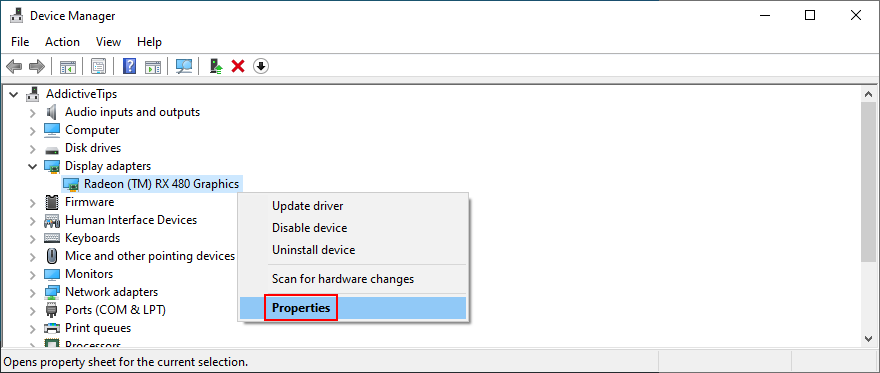Click the Show/Hide console tree icon
This screenshot has width=880, height=373.
(68, 66)
